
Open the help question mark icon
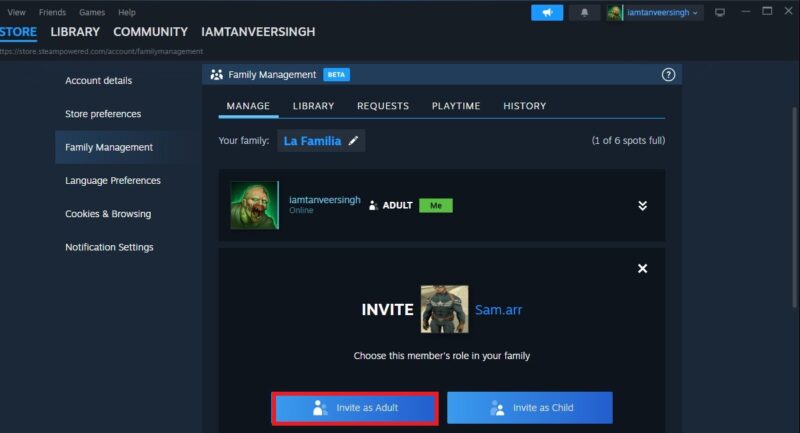(x=668, y=74)
